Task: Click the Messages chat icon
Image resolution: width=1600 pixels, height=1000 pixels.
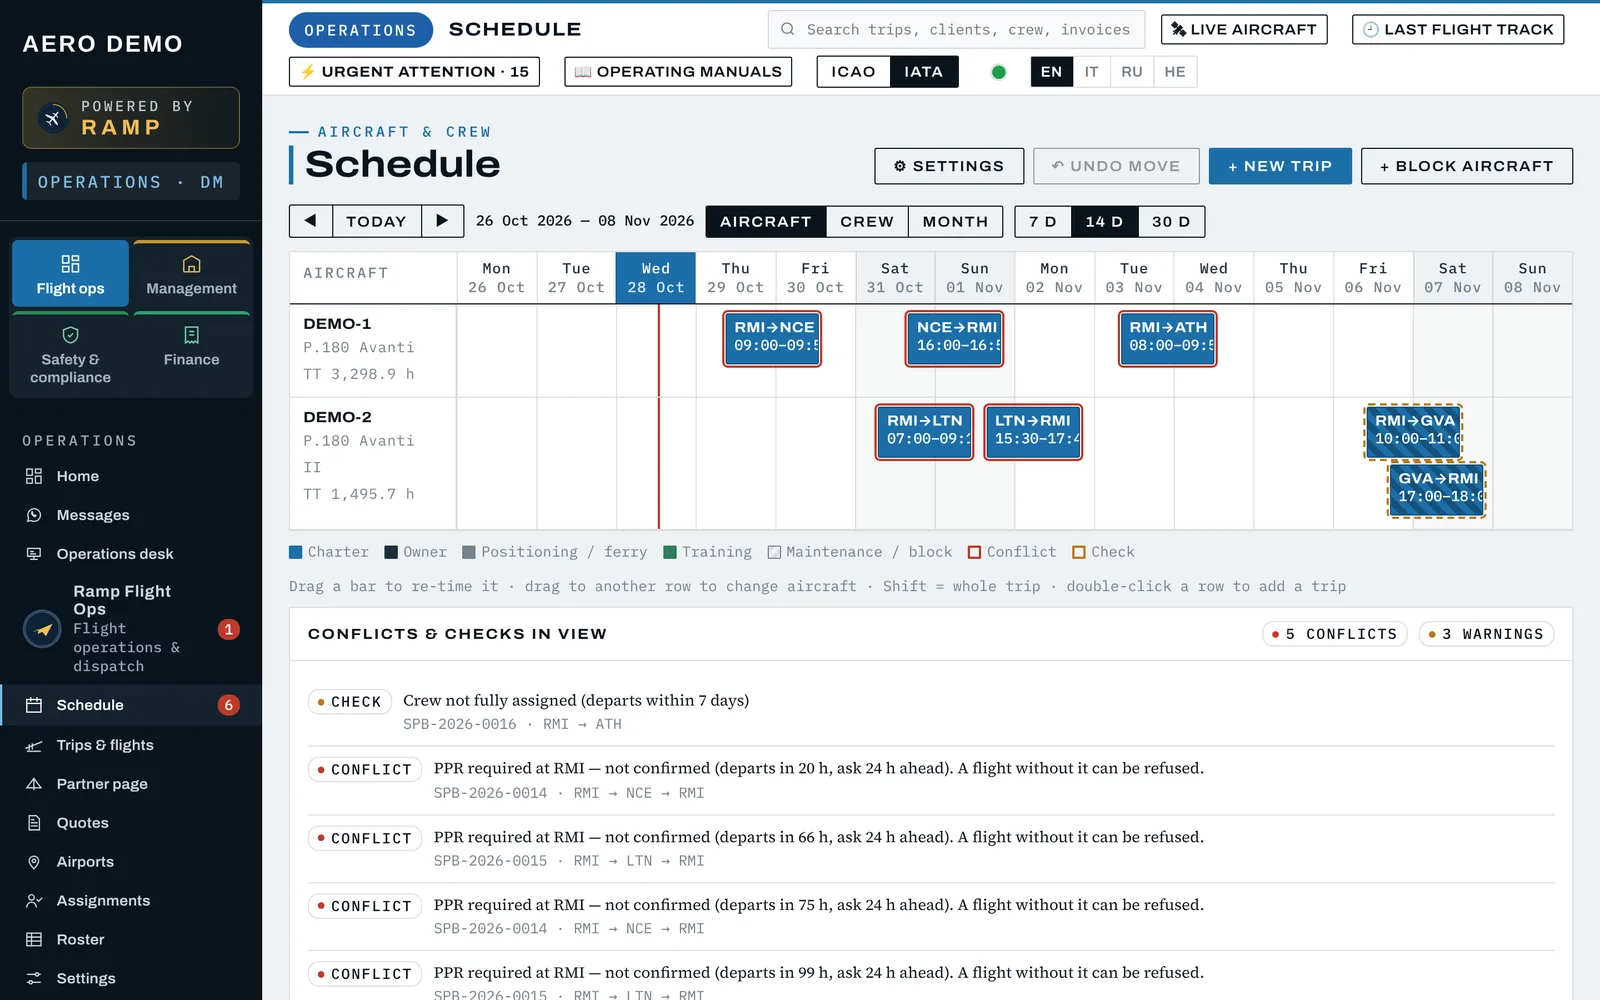Action: coord(34,515)
